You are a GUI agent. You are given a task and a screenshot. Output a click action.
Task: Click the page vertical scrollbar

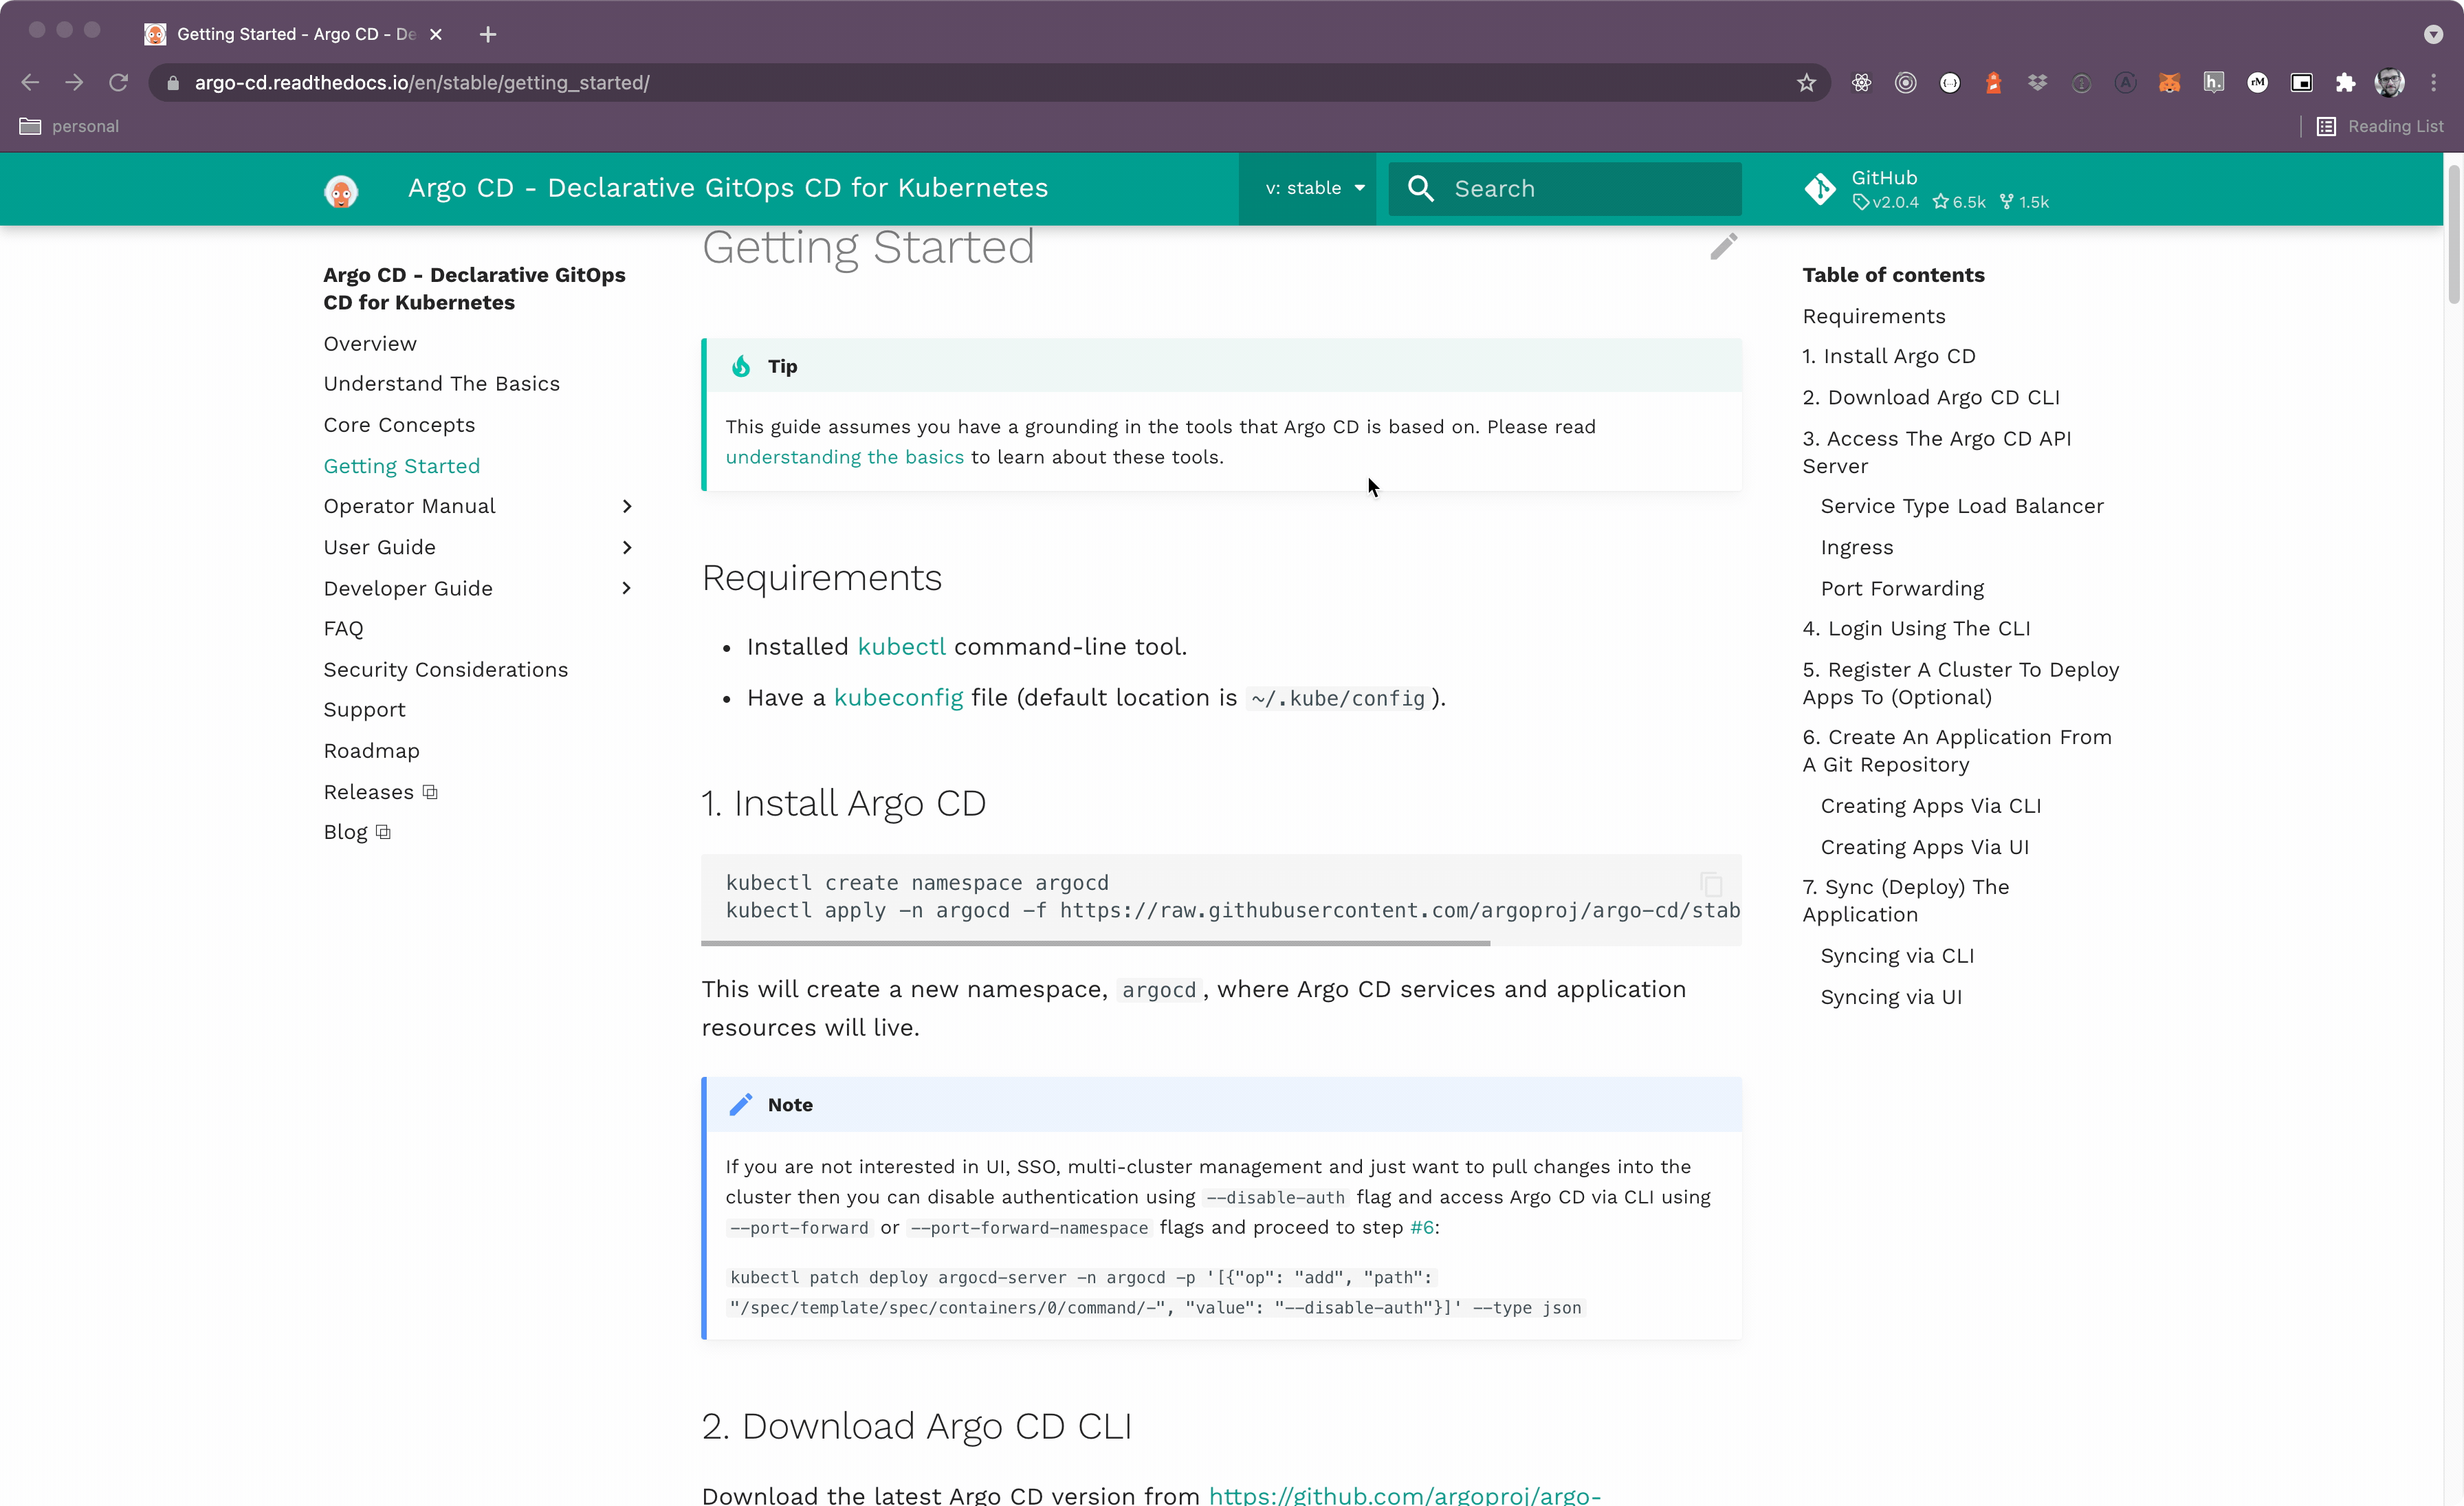point(2453,234)
